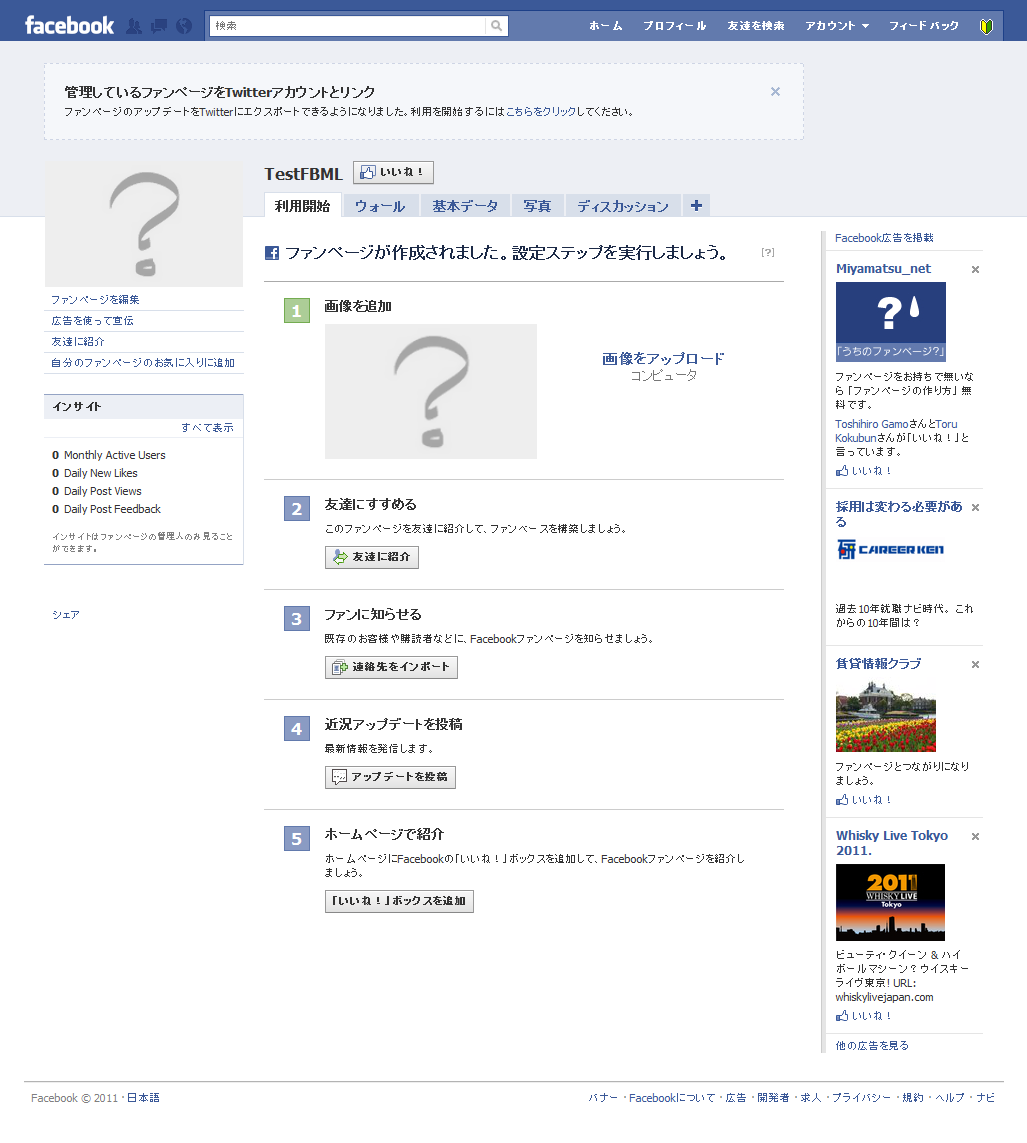The image size is (1027, 1143).
Task: Open the messages icon in header
Action: pyautogui.click(x=158, y=26)
